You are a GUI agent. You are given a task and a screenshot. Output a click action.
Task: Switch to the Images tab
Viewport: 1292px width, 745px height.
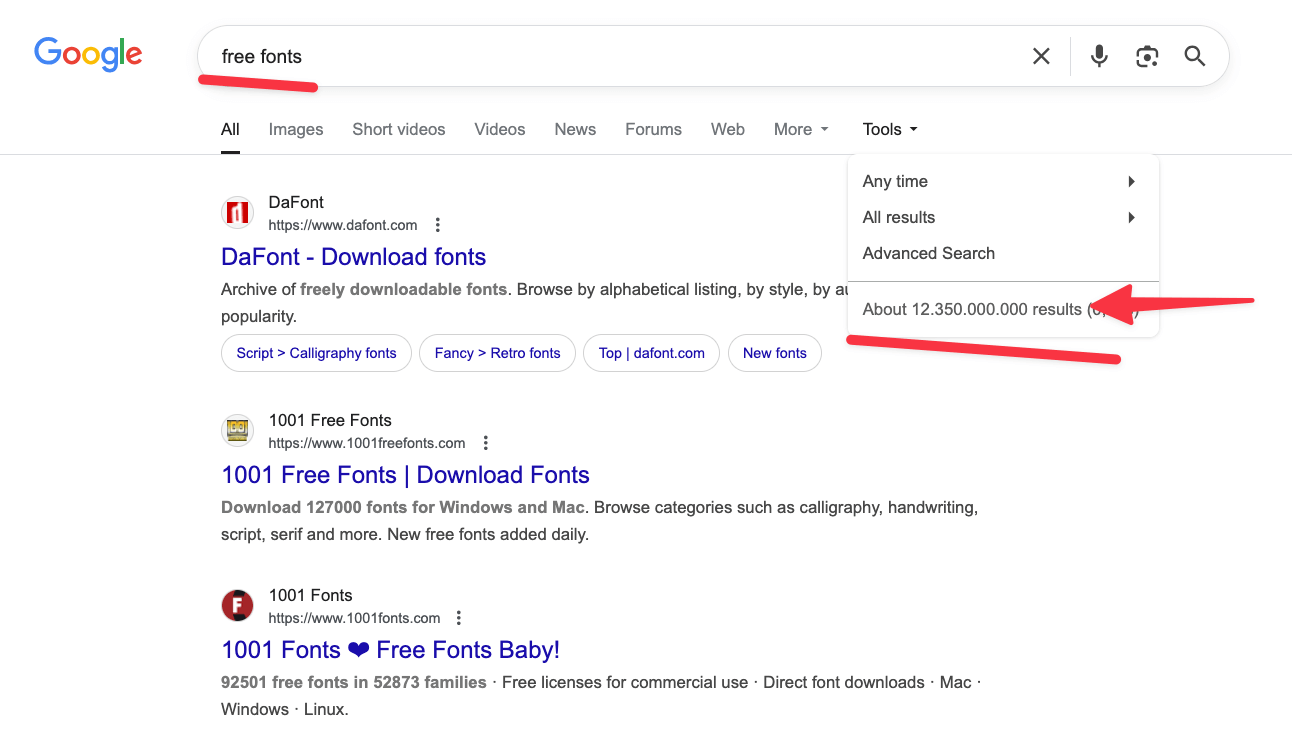pyautogui.click(x=296, y=129)
